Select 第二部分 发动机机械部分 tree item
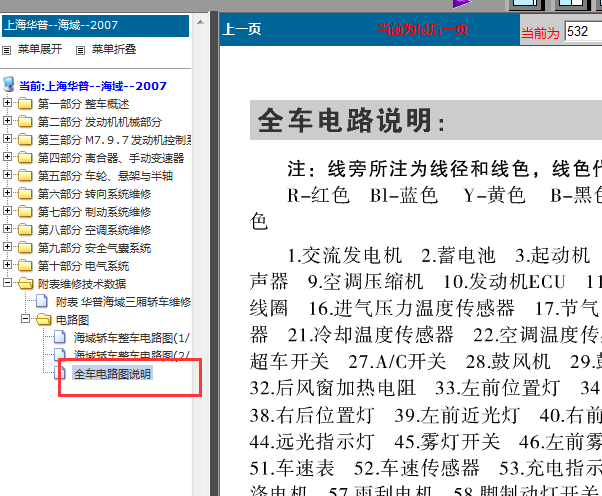Screen dimensions: 602x496 99,122
